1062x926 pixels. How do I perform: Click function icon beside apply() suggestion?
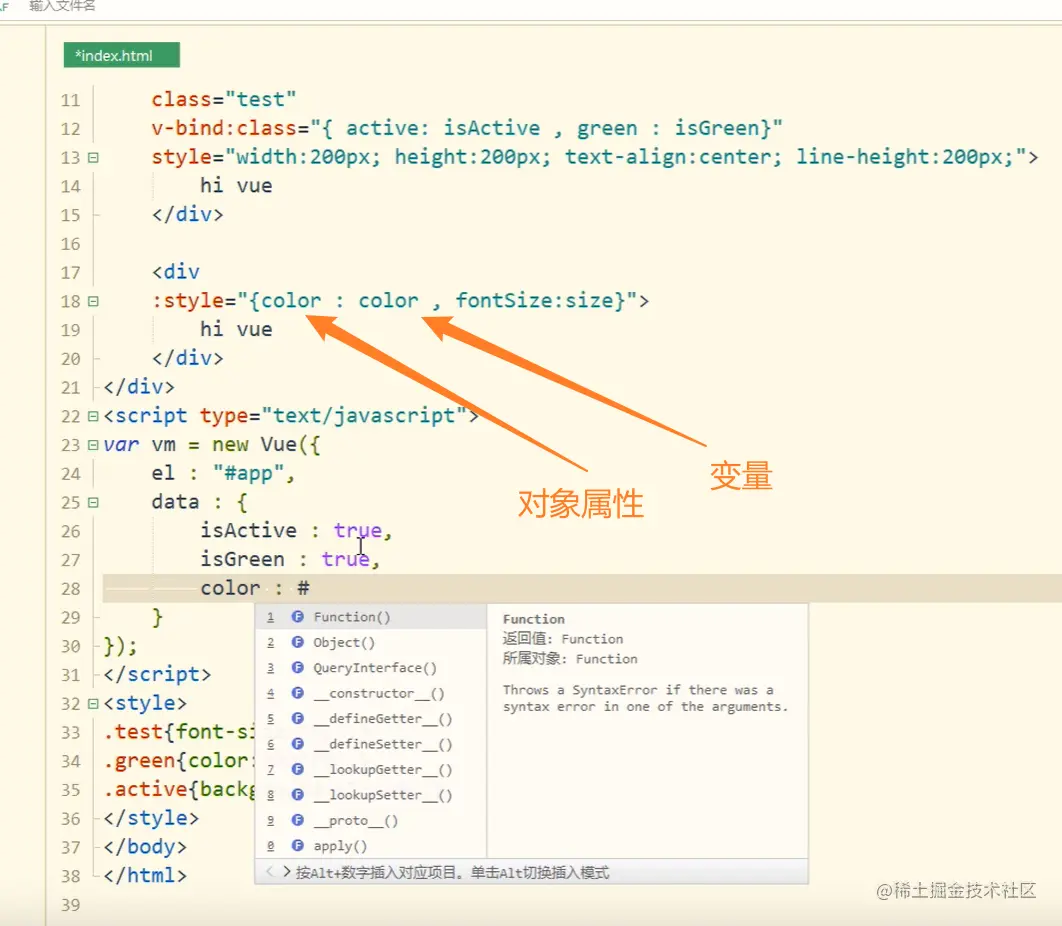[297, 845]
